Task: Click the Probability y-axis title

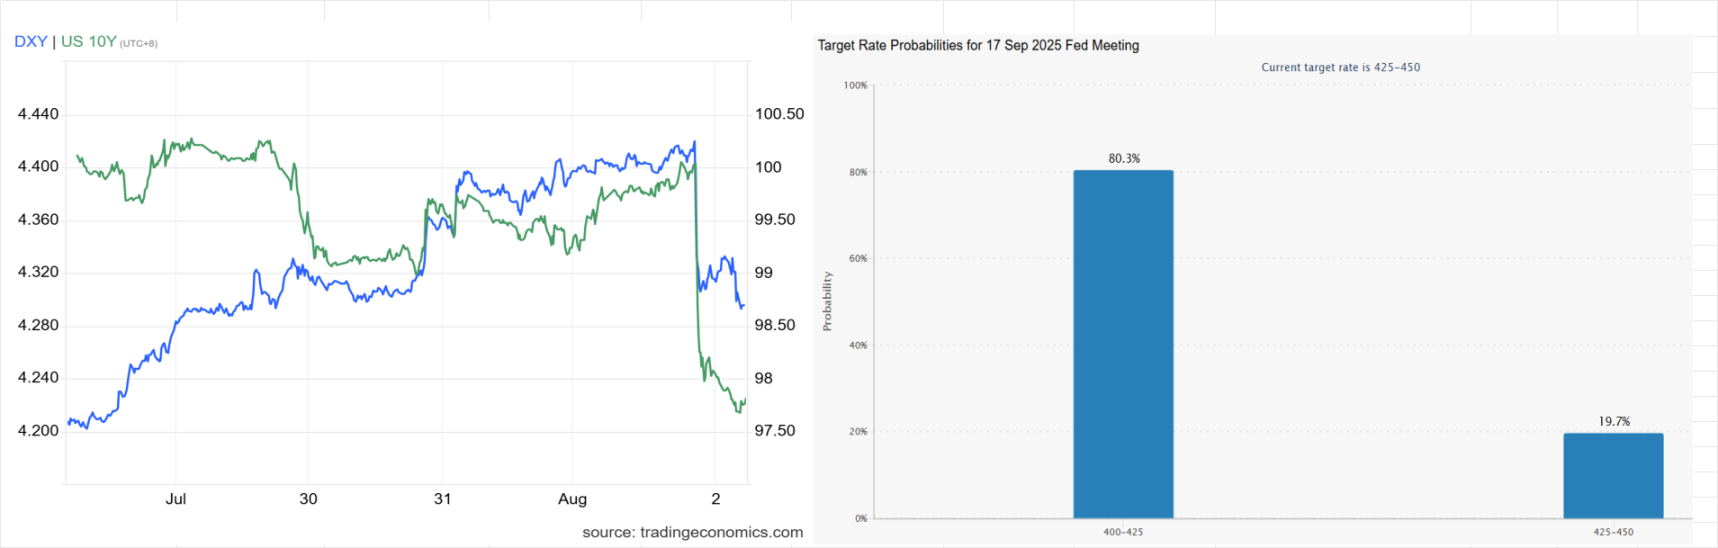Action: tap(827, 301)
